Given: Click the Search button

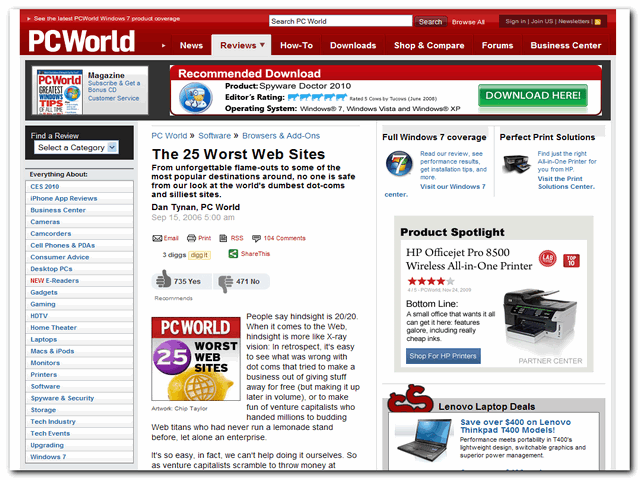Looking at the screenshot, I should coord(430,22).
